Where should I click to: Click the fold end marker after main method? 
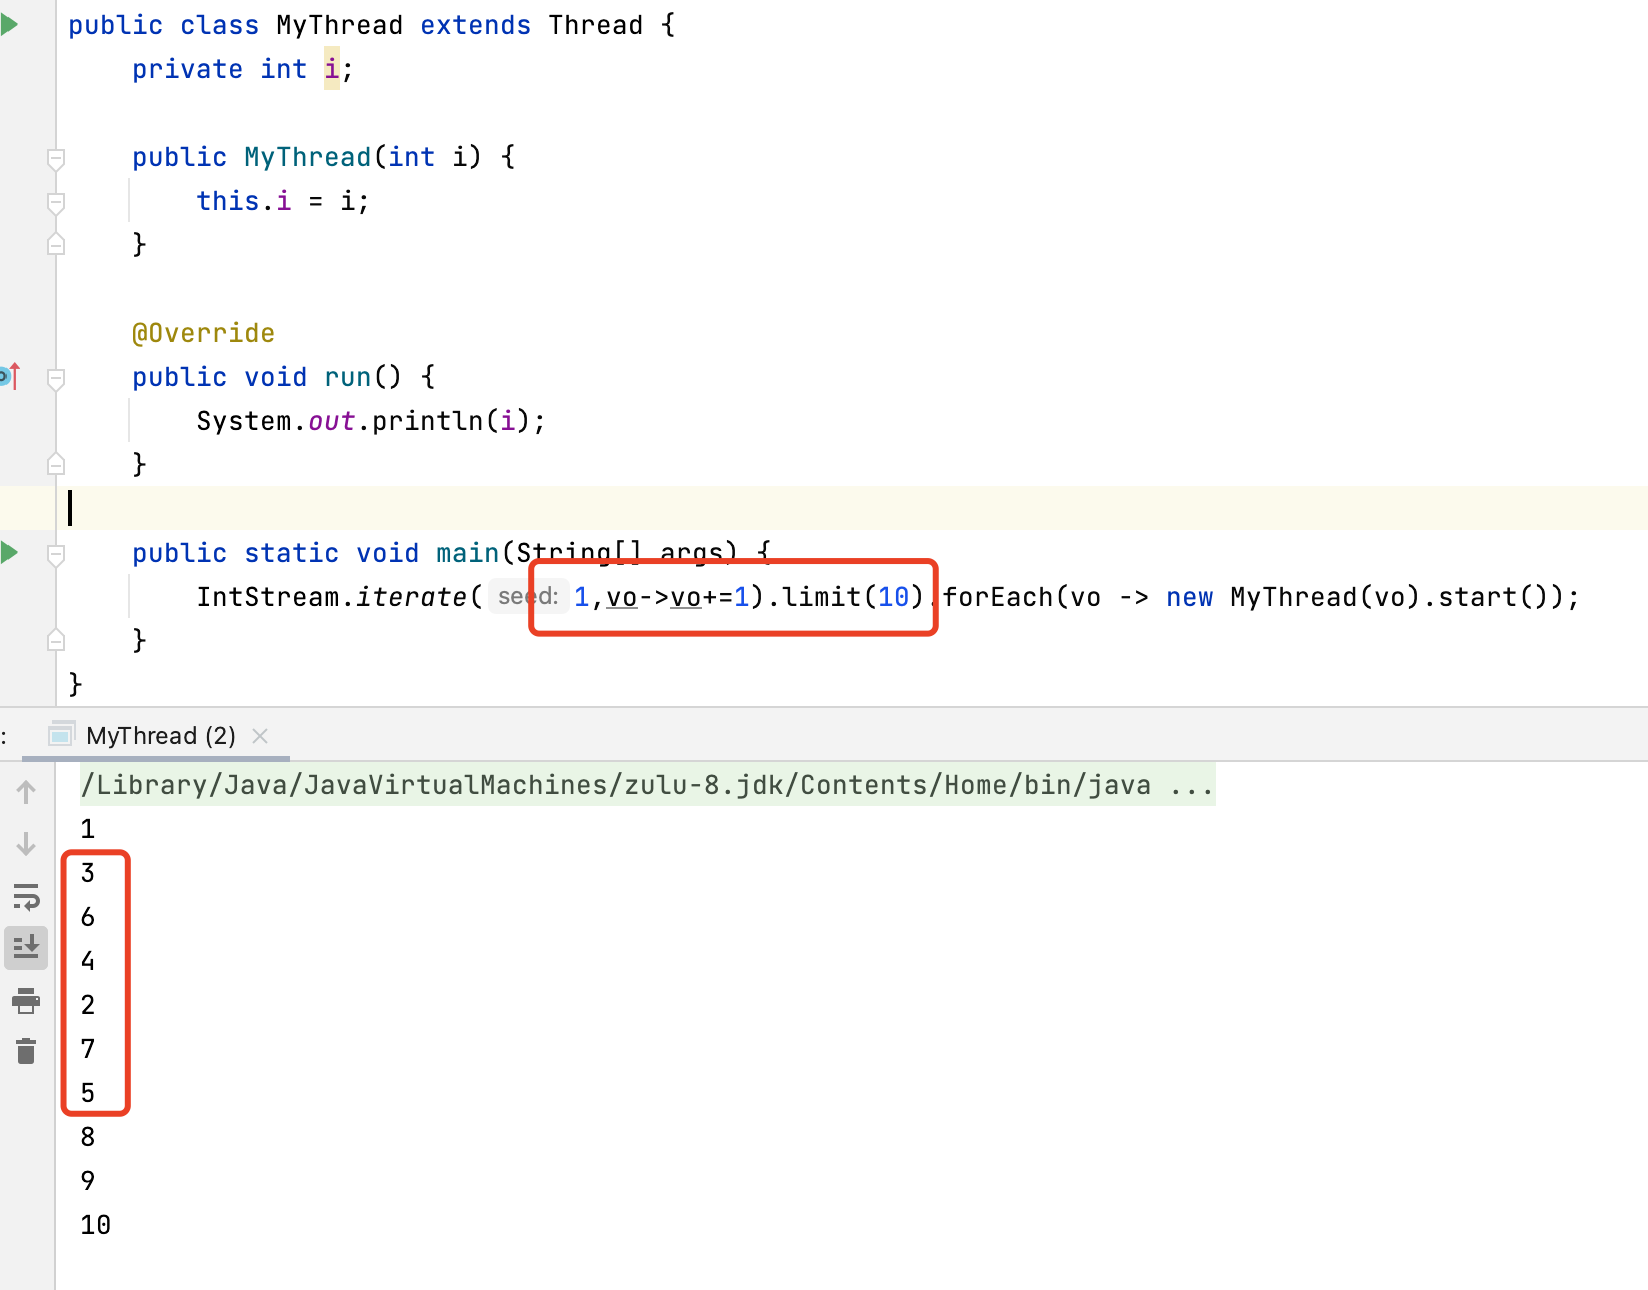point(56,640)
